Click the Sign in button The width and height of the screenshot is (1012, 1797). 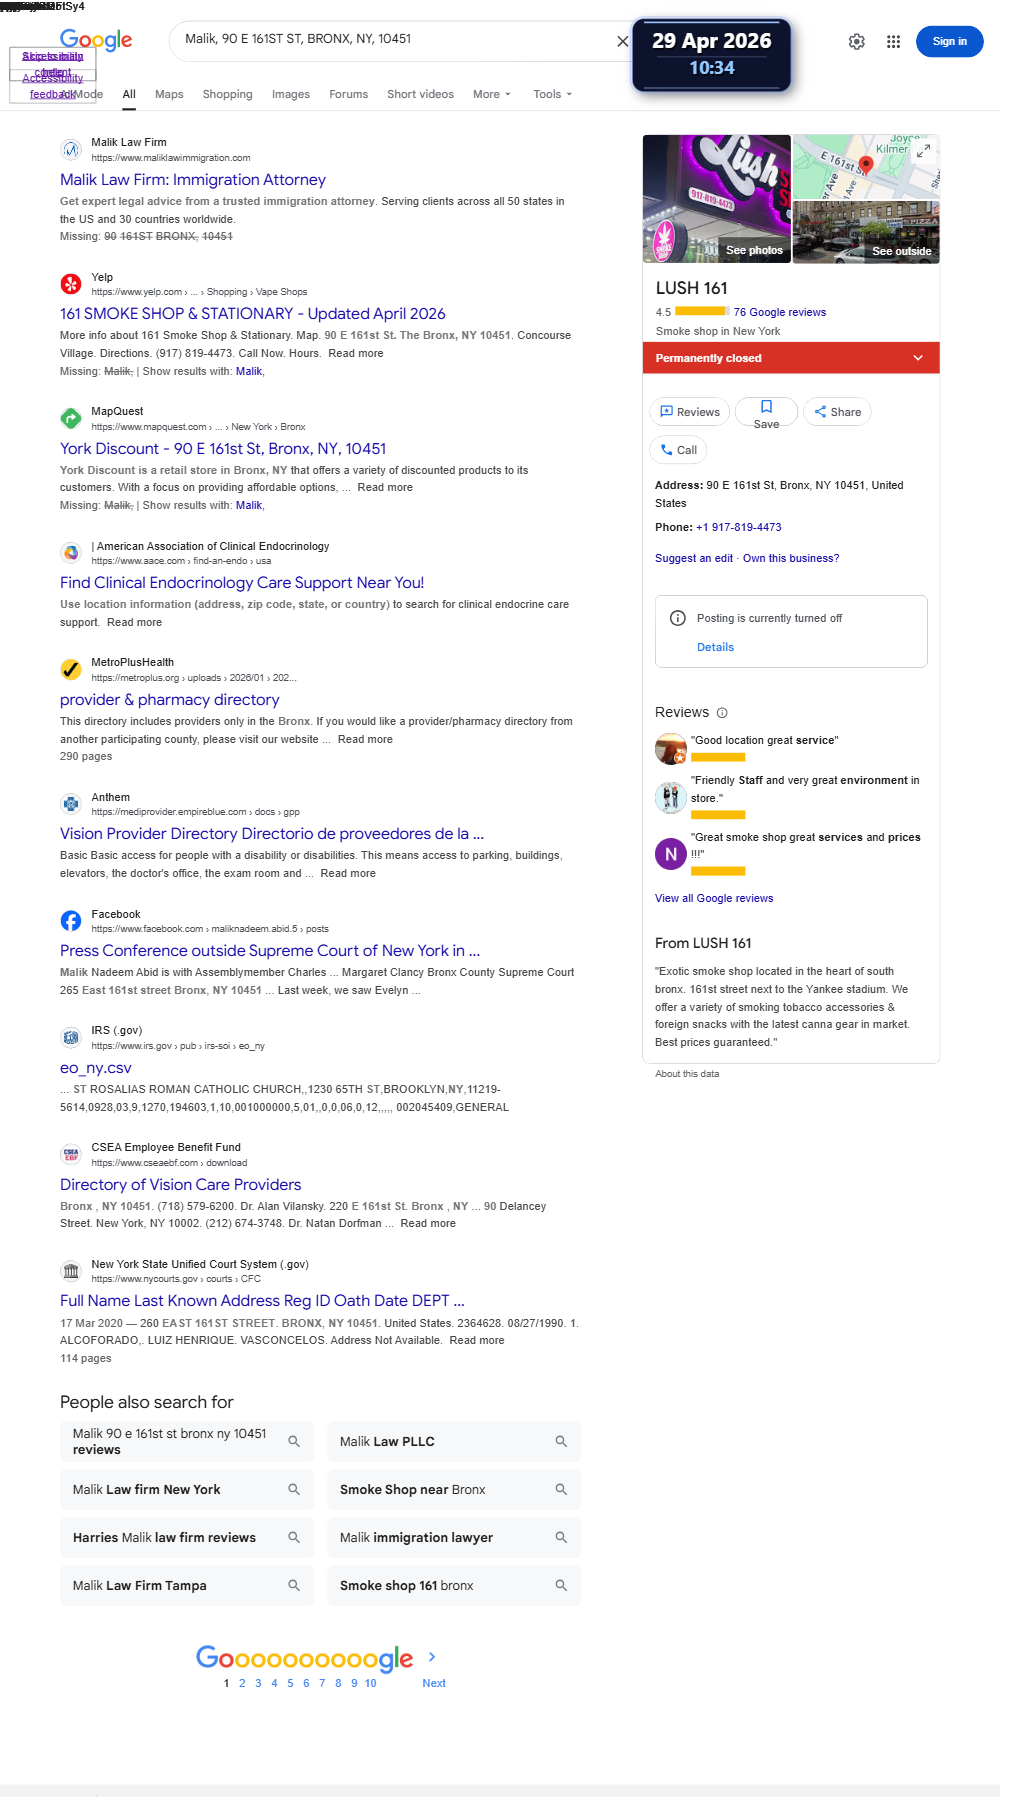[949, 42]
